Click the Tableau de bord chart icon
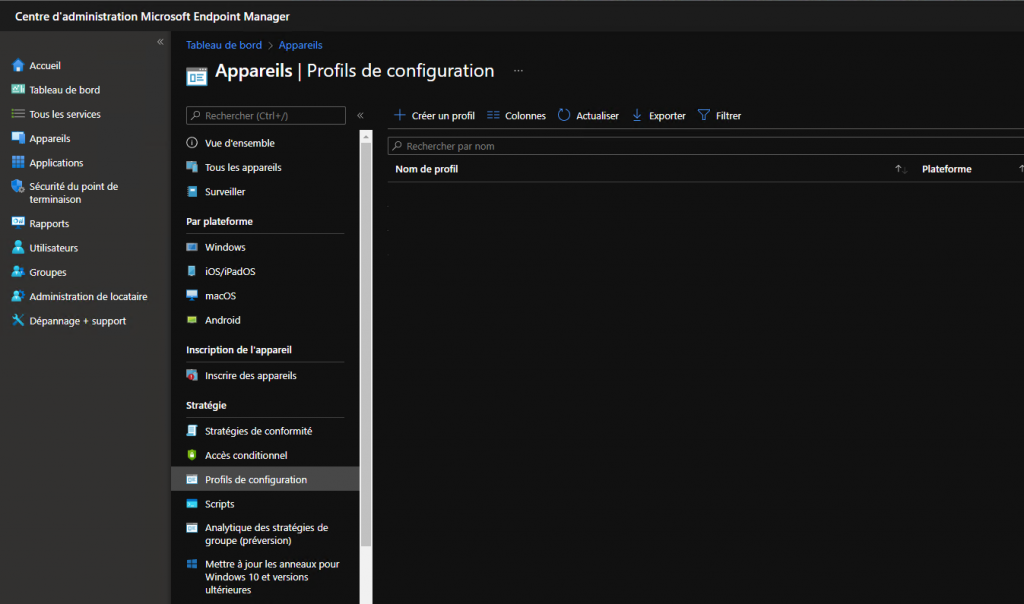 [18, 89]
